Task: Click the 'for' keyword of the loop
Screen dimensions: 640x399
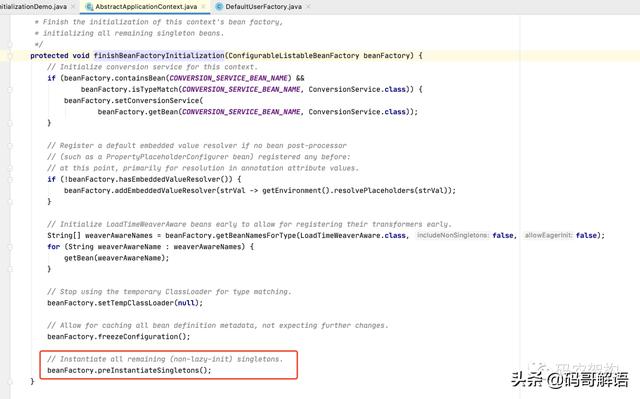Action: click(53, 246)
